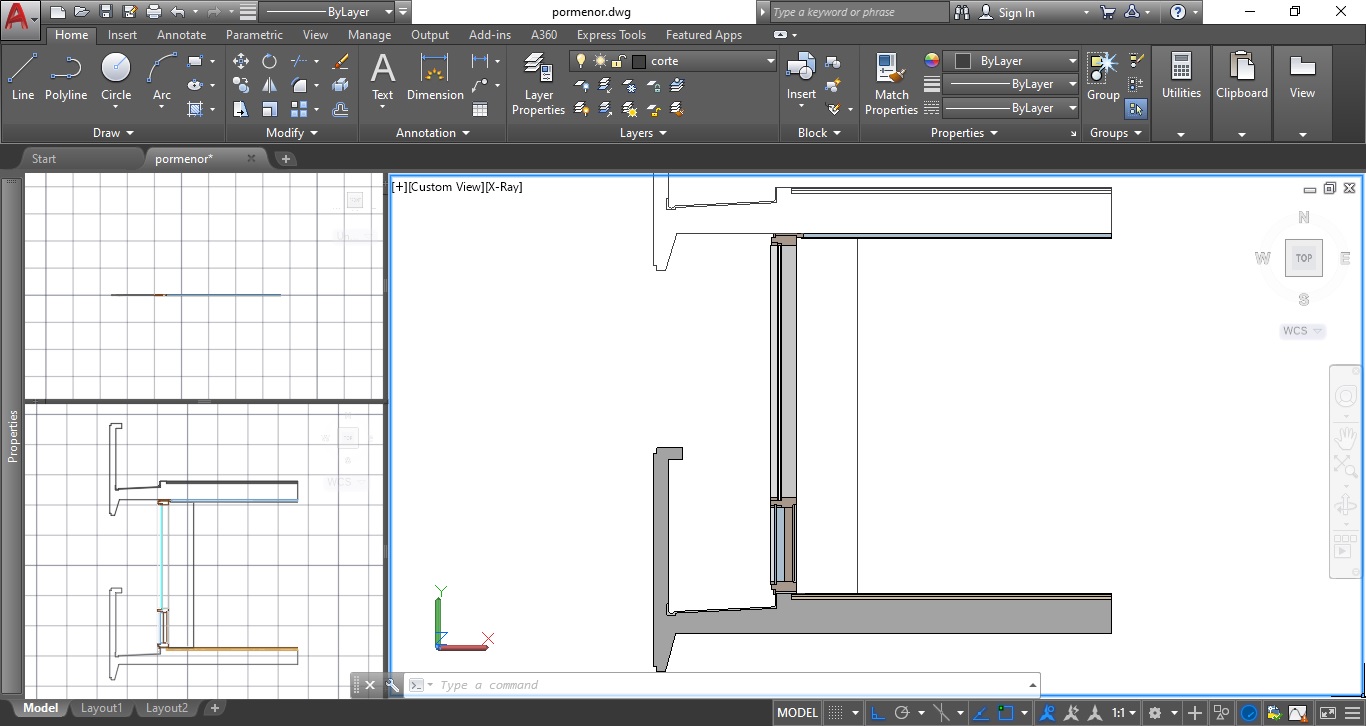Toggle Polar tracking in status bar
Viewport: 1366px width, 726px height.
[902, 713]
